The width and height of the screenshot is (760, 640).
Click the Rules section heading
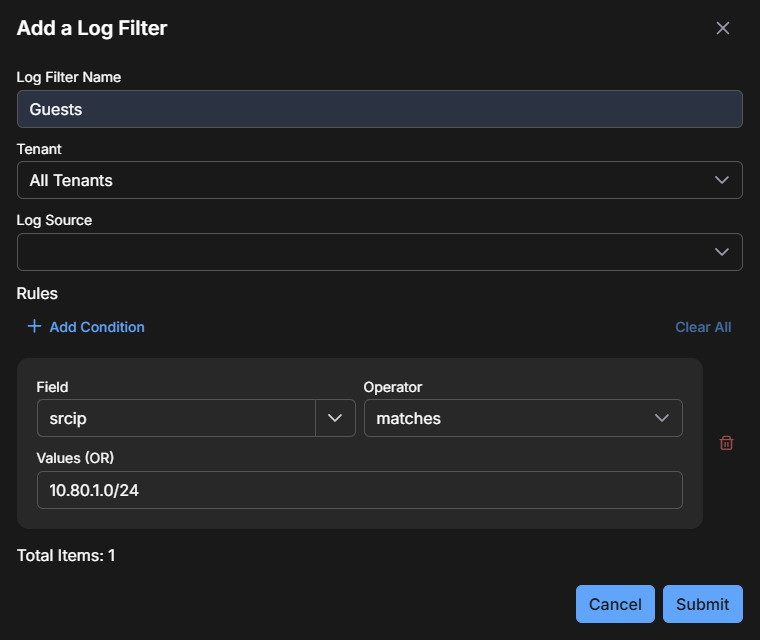click(37, 294)
